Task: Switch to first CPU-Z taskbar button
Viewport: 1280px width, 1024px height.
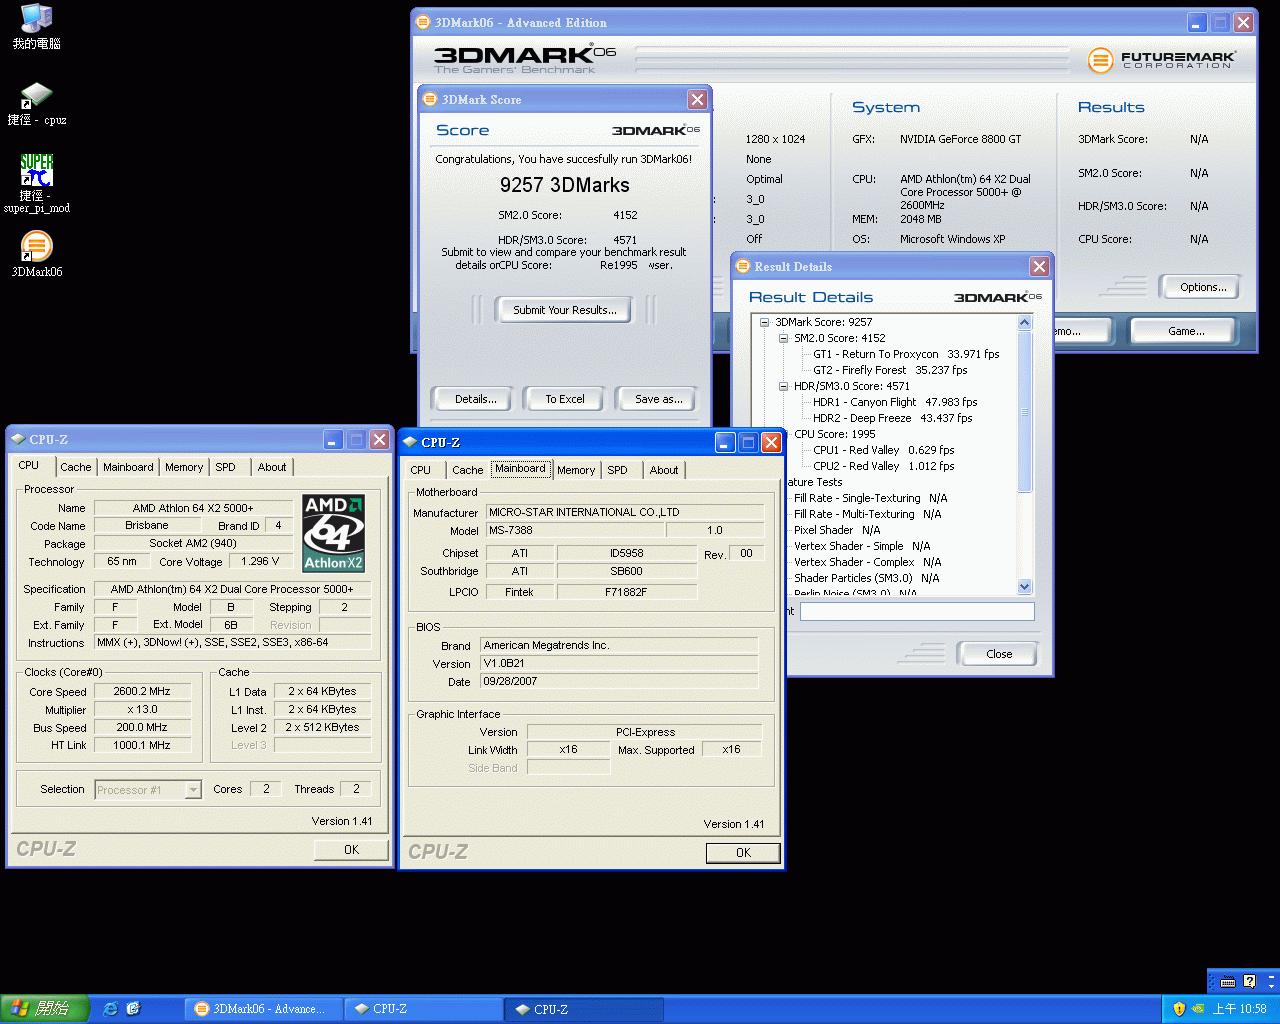Action: (x=424, y=1009)
